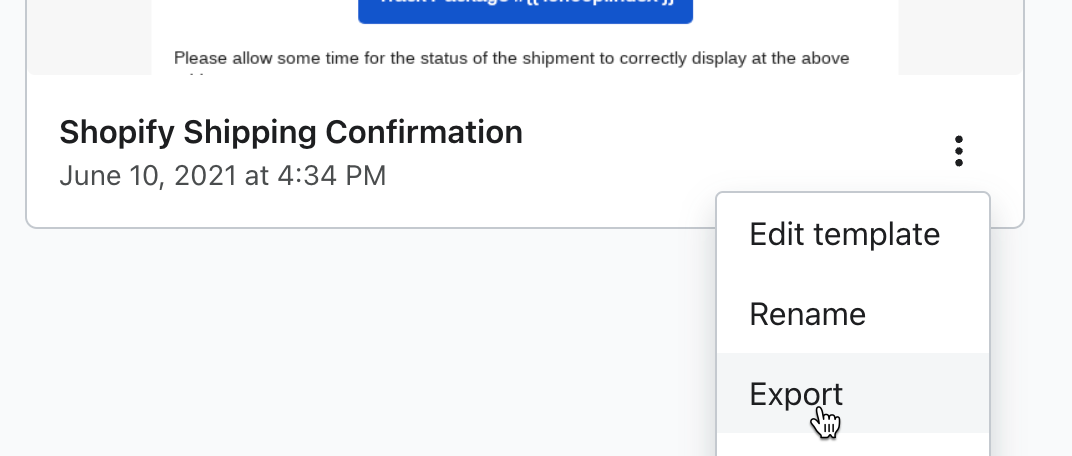
Task: Click the Shopify Shipping Confirmation title
Action: pyautogui.click(x=291, y=132)
